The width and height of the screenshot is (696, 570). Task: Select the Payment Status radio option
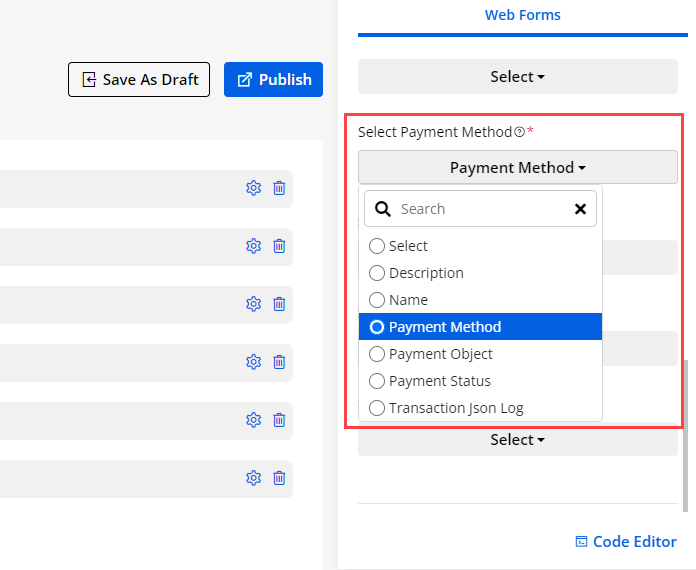pos(377,381)
